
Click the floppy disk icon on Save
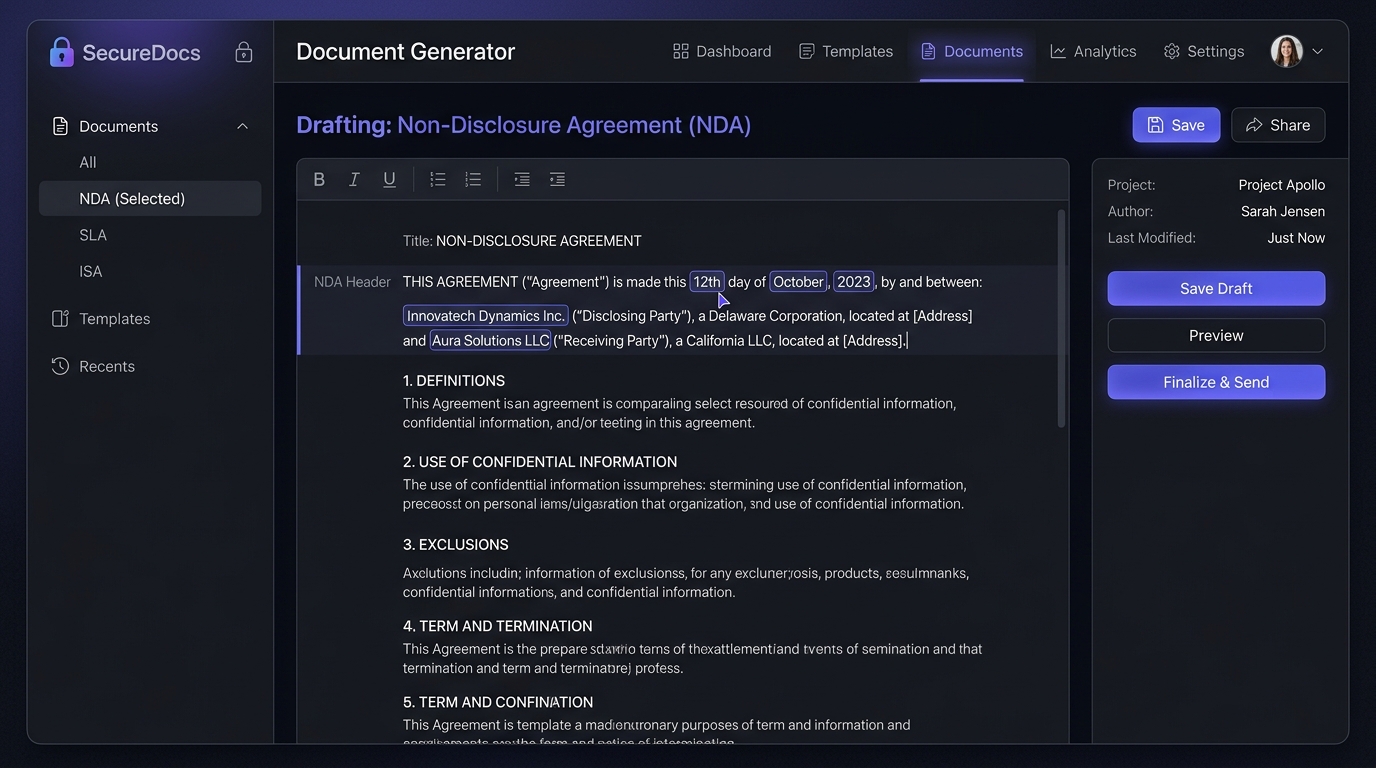click(1155, 125)
